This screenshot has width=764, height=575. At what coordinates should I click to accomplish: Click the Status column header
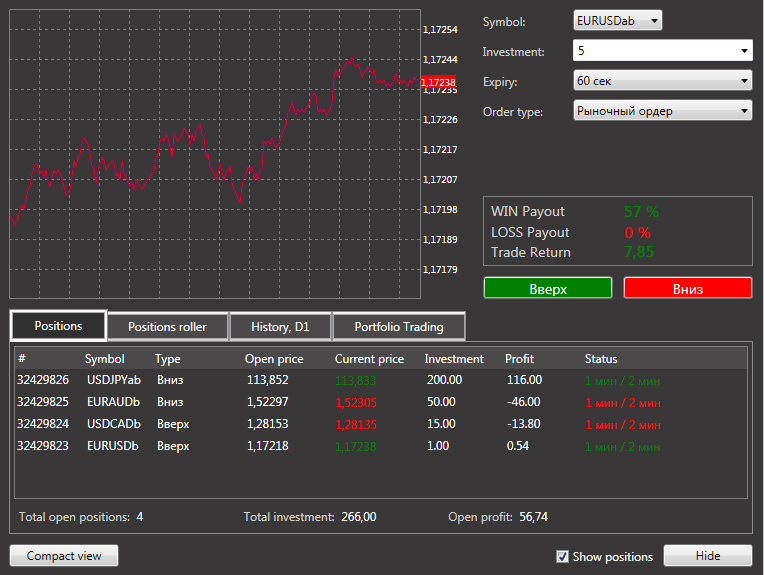(x=601, y=359)
